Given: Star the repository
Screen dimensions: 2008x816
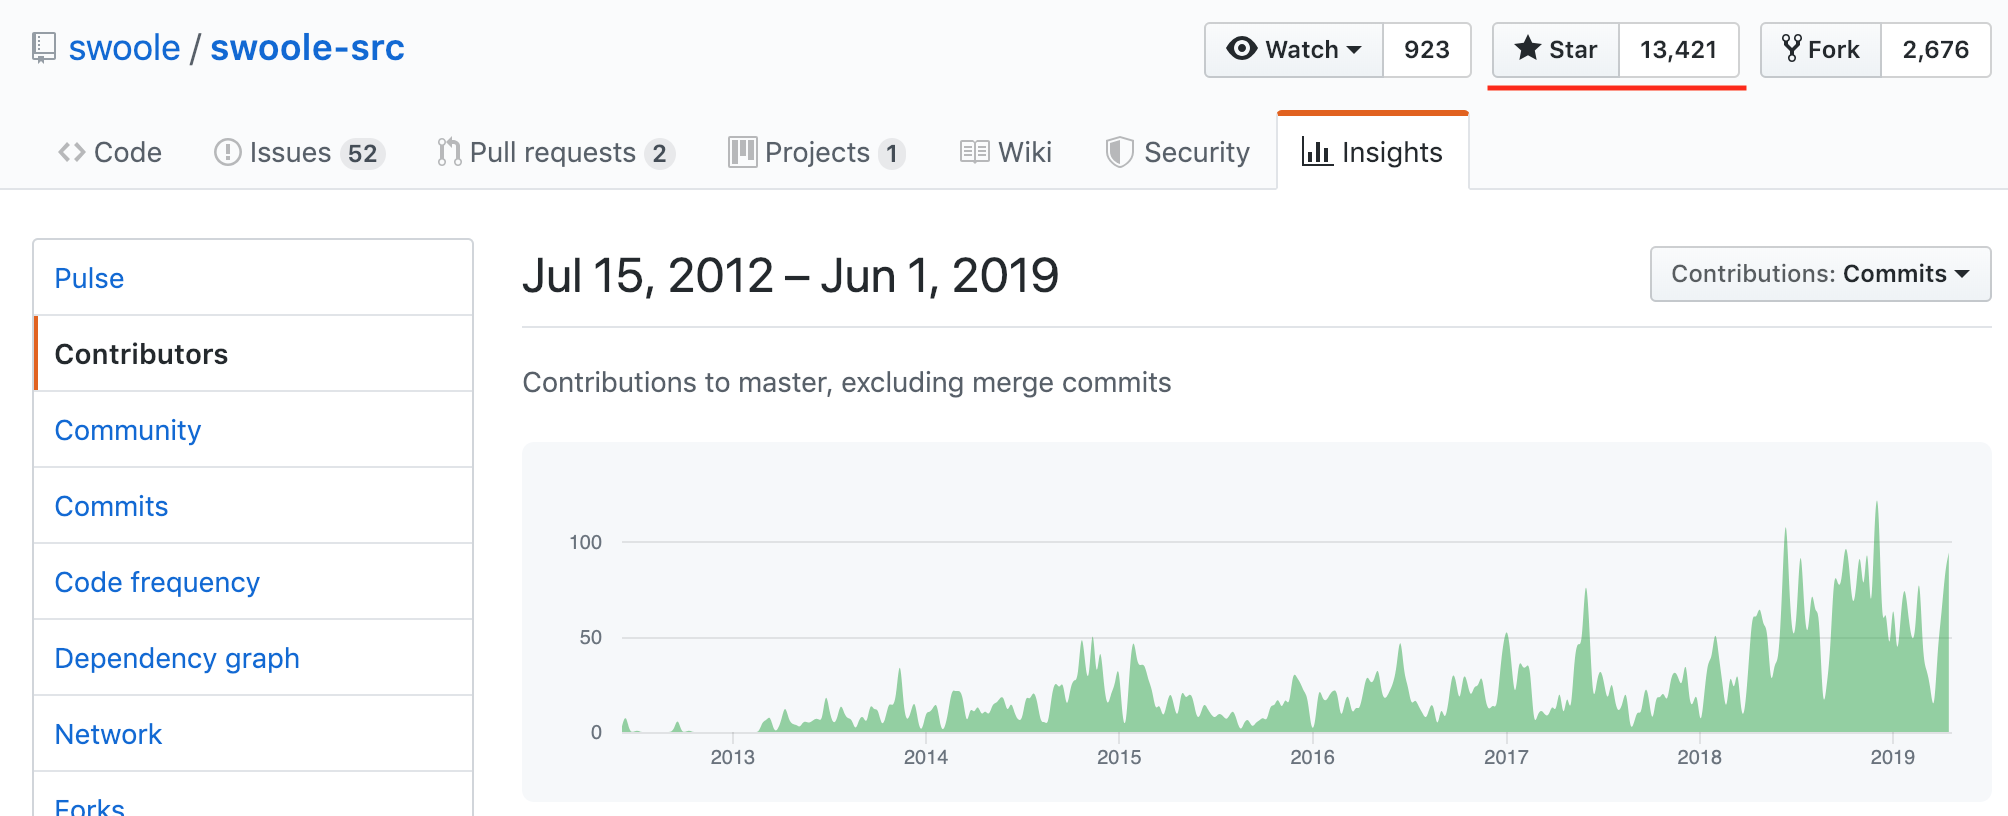Looking at the screenshot, I should click(1556, 50).
